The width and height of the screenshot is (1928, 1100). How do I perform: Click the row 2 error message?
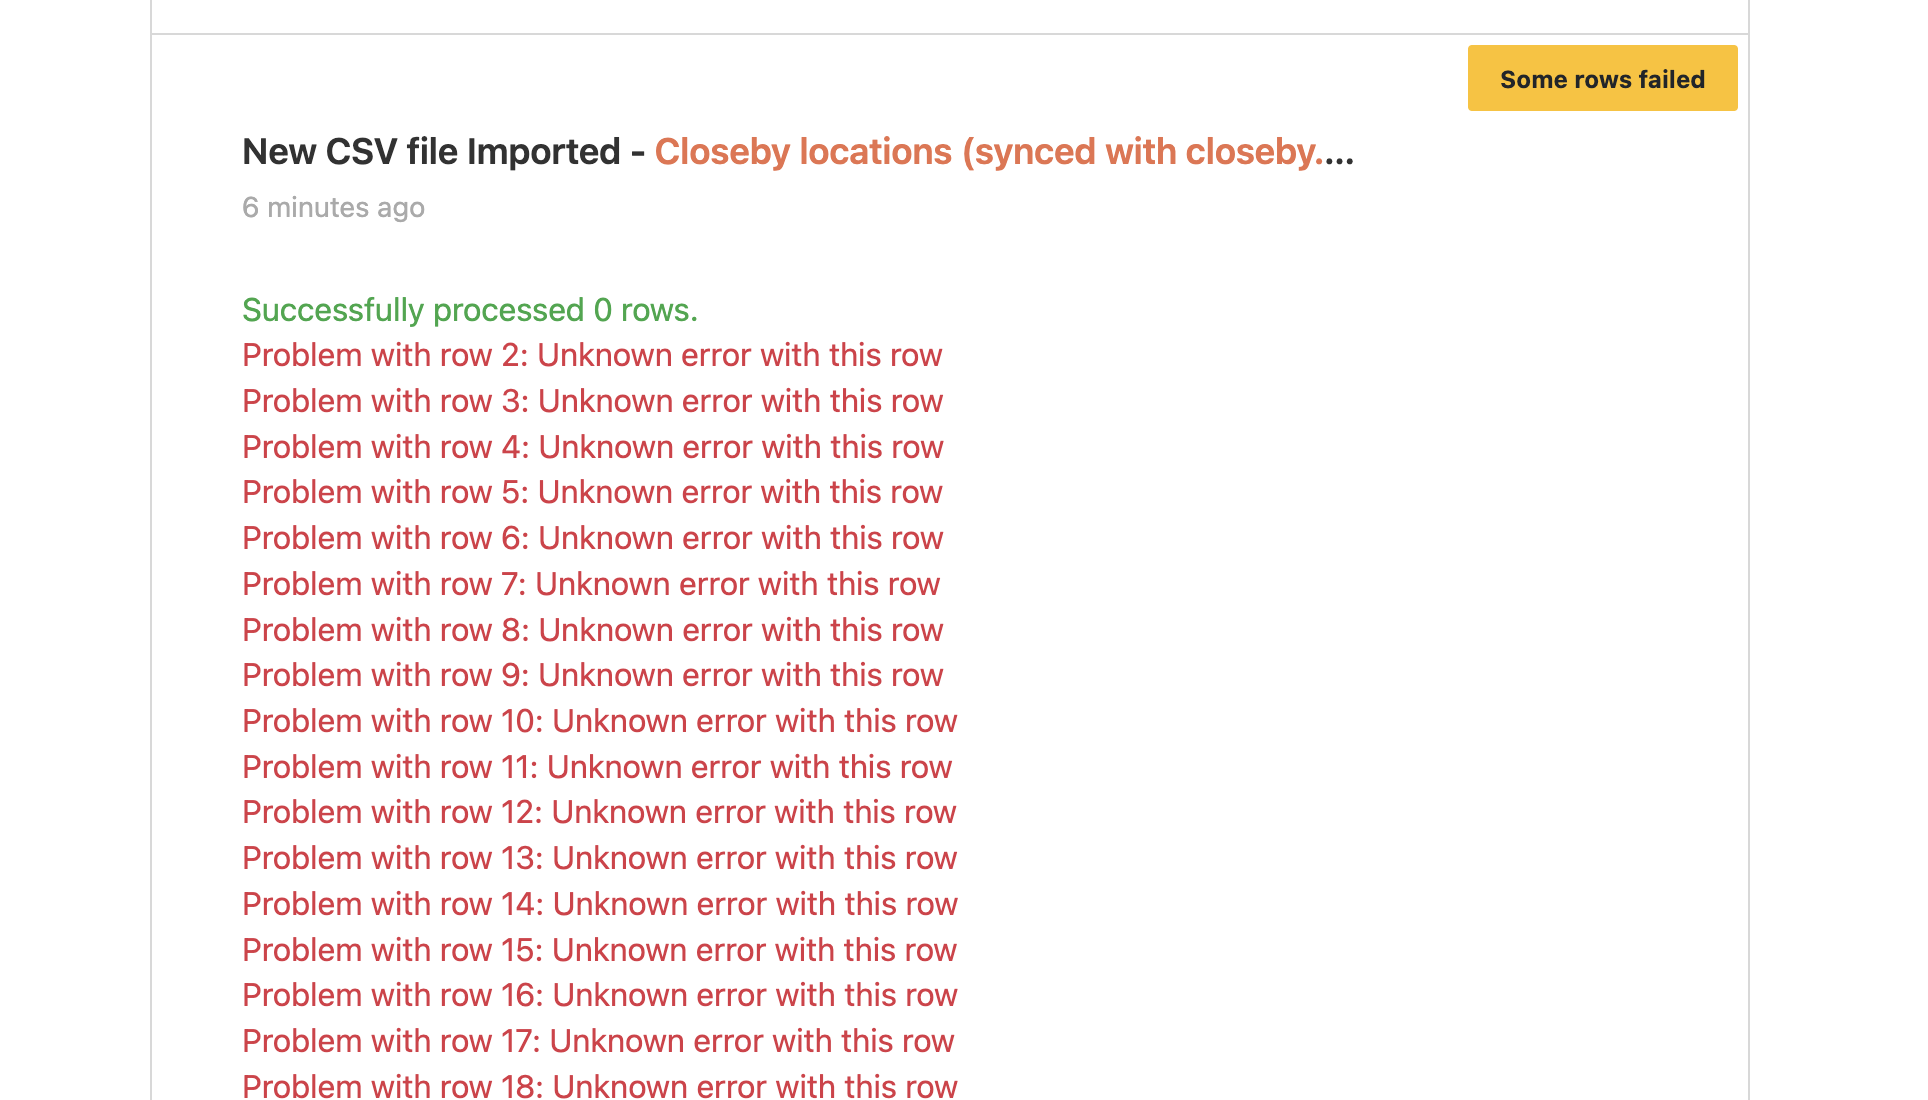click(592, 355)
